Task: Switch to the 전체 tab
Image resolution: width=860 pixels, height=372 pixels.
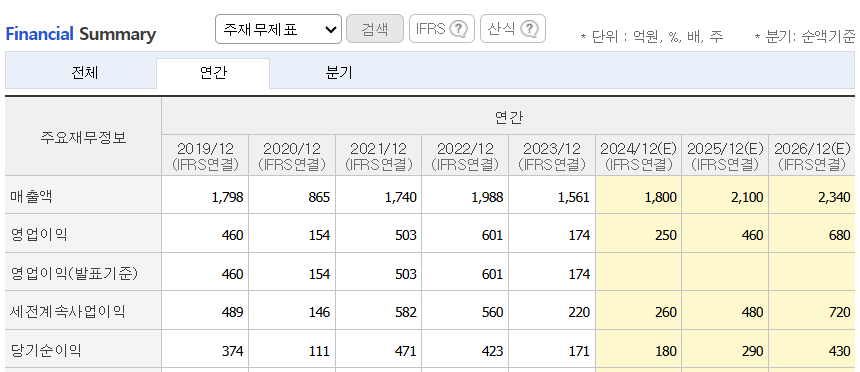Action: tap(85, 73)
